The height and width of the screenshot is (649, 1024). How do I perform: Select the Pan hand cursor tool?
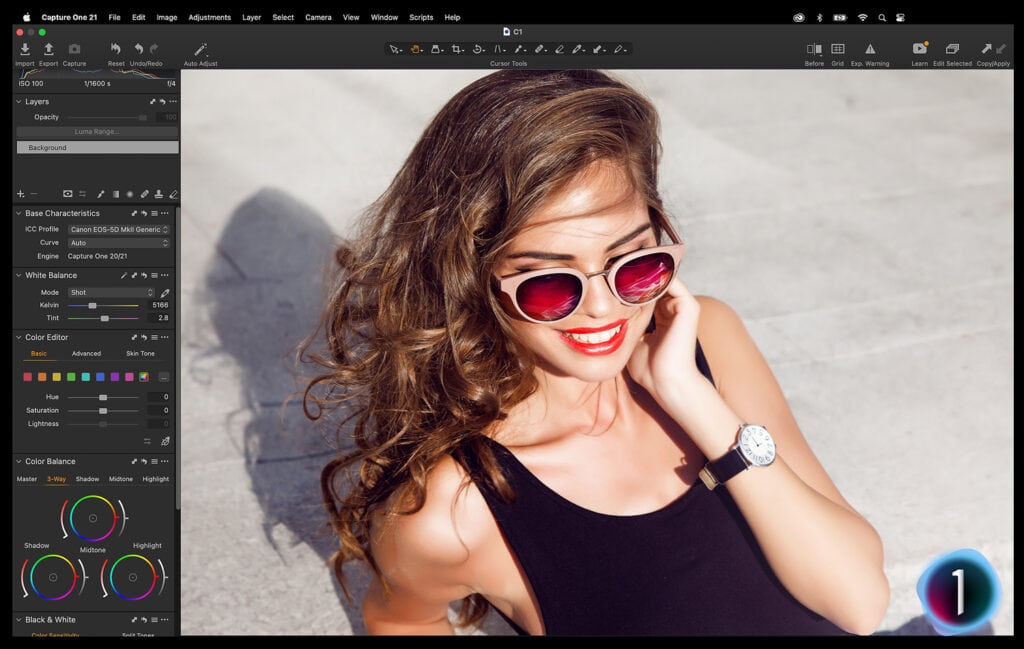[x=415, y=49]
